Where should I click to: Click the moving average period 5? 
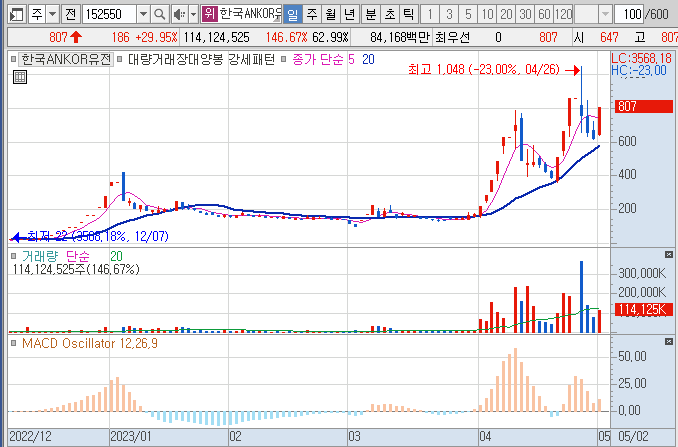[x=351, y=59]
